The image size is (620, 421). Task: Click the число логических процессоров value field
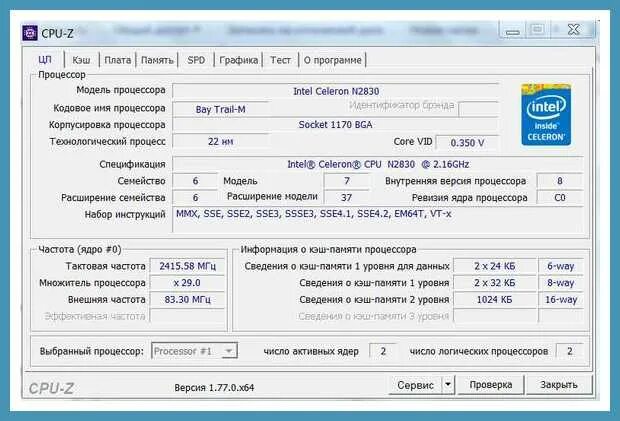click(x=569, y=351)
